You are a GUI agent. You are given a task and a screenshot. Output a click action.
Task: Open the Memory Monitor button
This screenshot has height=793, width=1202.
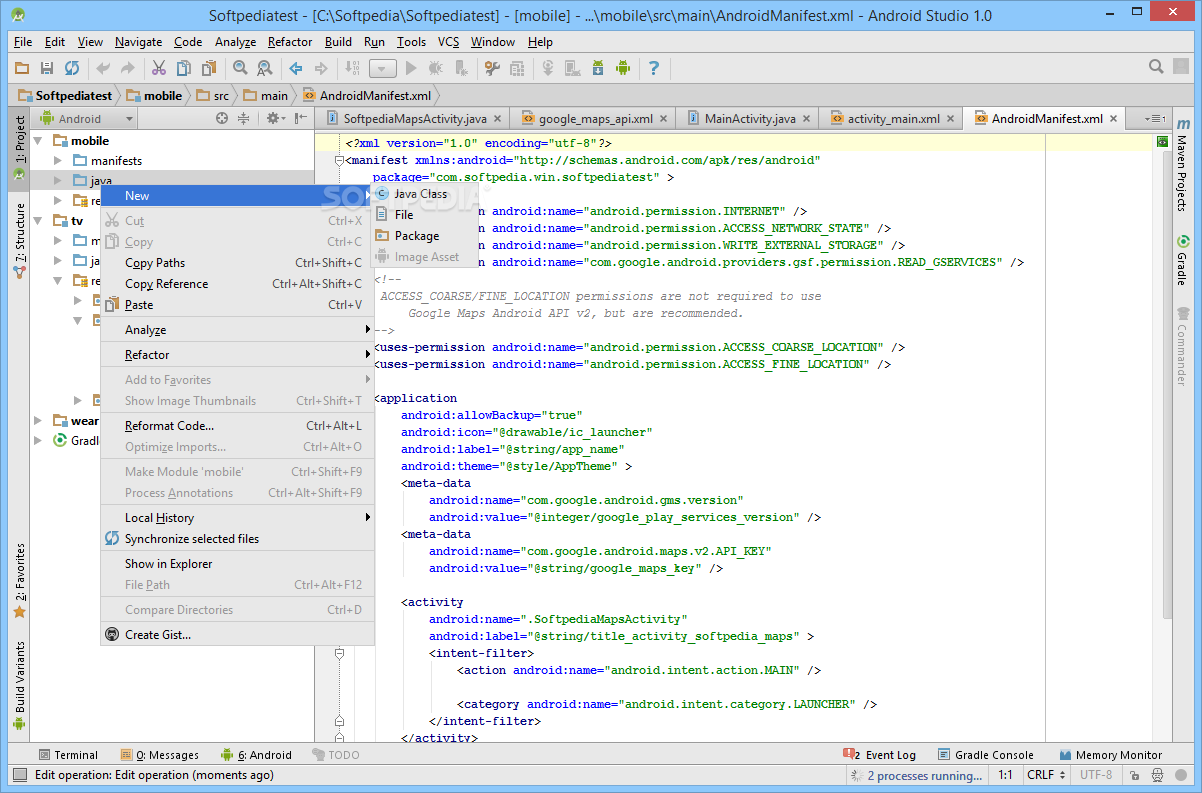click(x=1110, y=755)
